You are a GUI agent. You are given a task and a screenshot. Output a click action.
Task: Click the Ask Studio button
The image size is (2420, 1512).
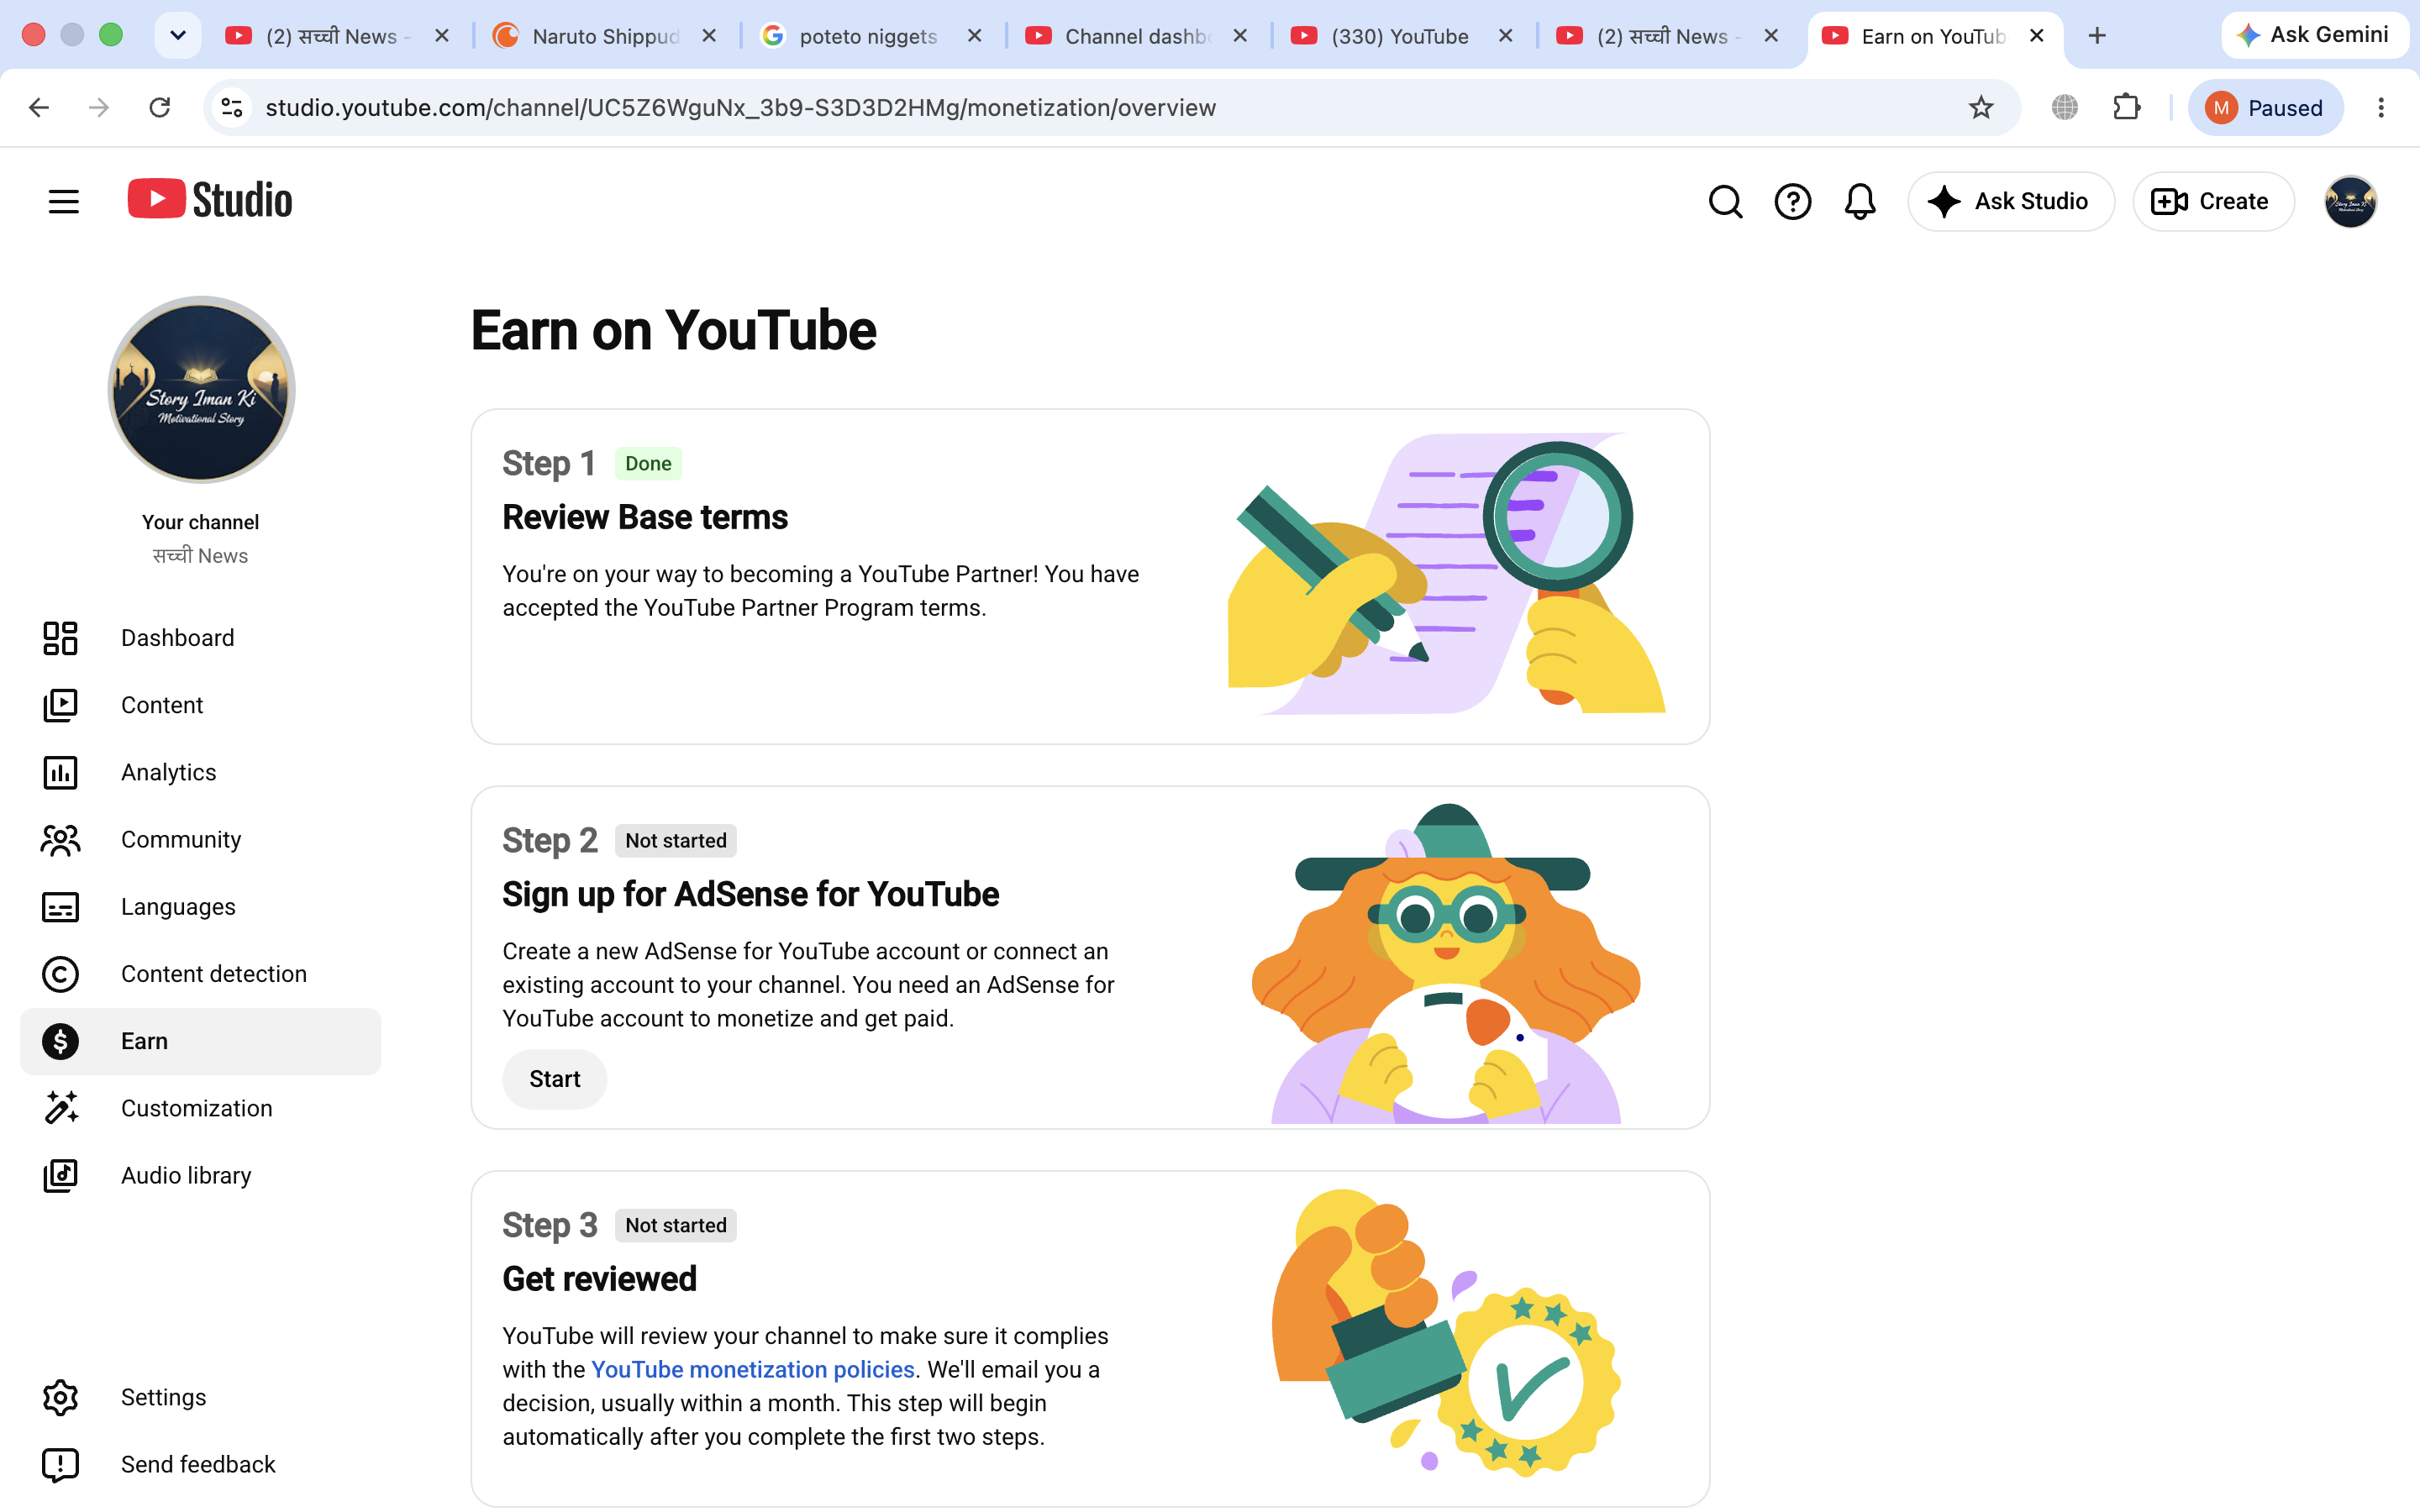pos(2010,201)
